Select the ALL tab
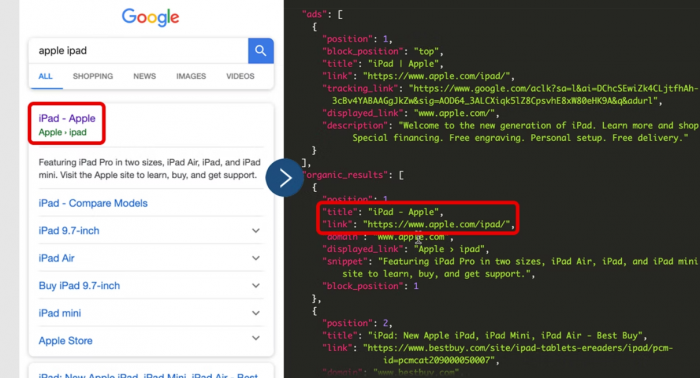This screenshot has height=378, width=700. point(45,76)
